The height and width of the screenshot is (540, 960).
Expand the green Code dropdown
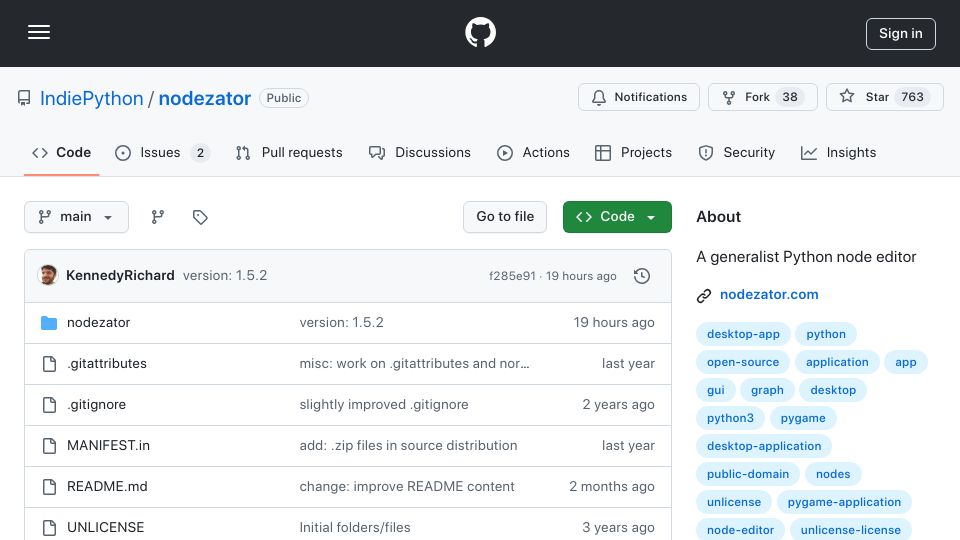(617, 217)
